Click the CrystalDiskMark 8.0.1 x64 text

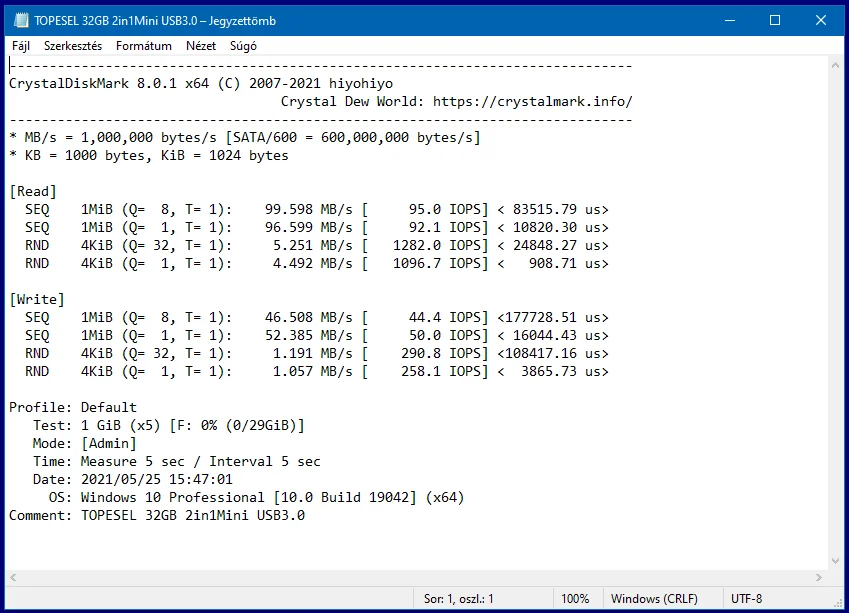[x=109, y=83]
